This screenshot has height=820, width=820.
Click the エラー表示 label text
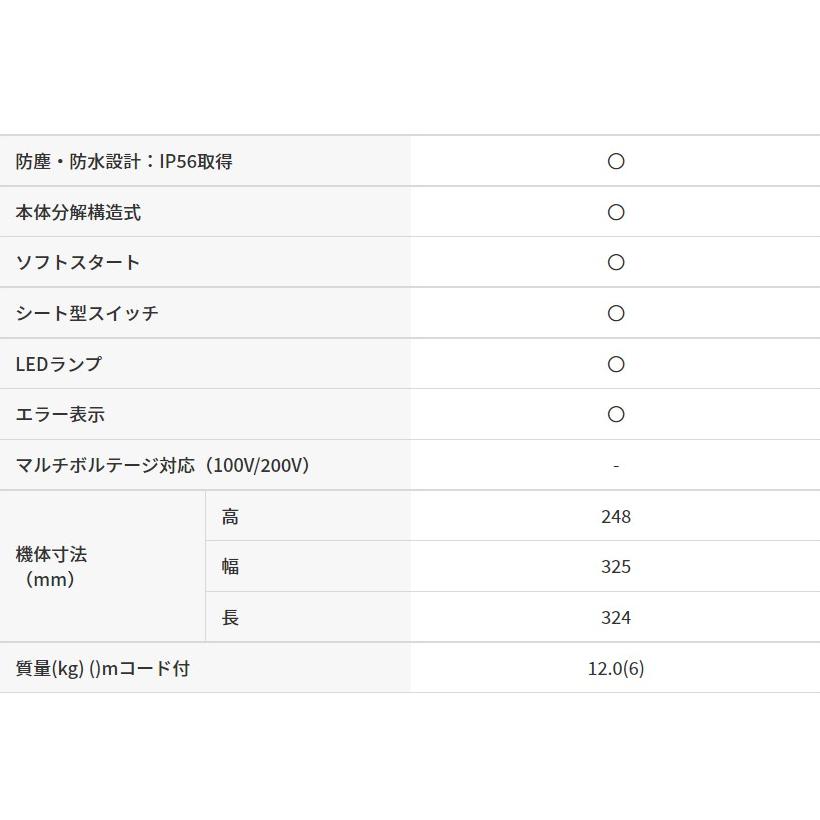60,414
